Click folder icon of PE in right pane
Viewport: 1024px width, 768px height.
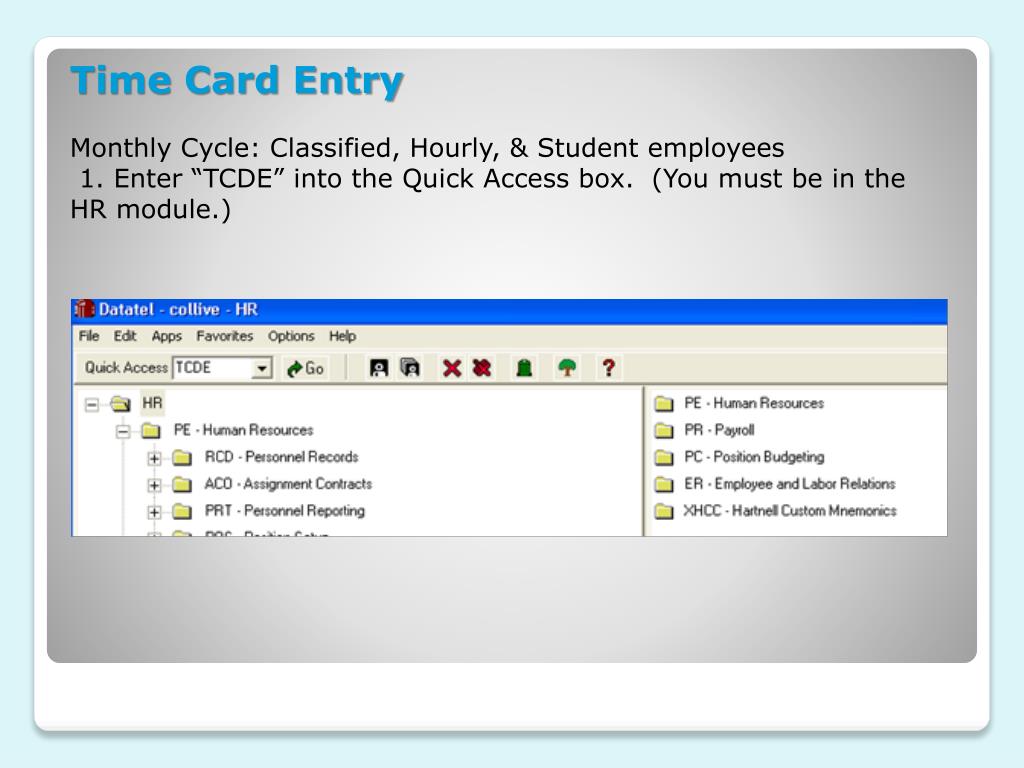coord(664,404)
